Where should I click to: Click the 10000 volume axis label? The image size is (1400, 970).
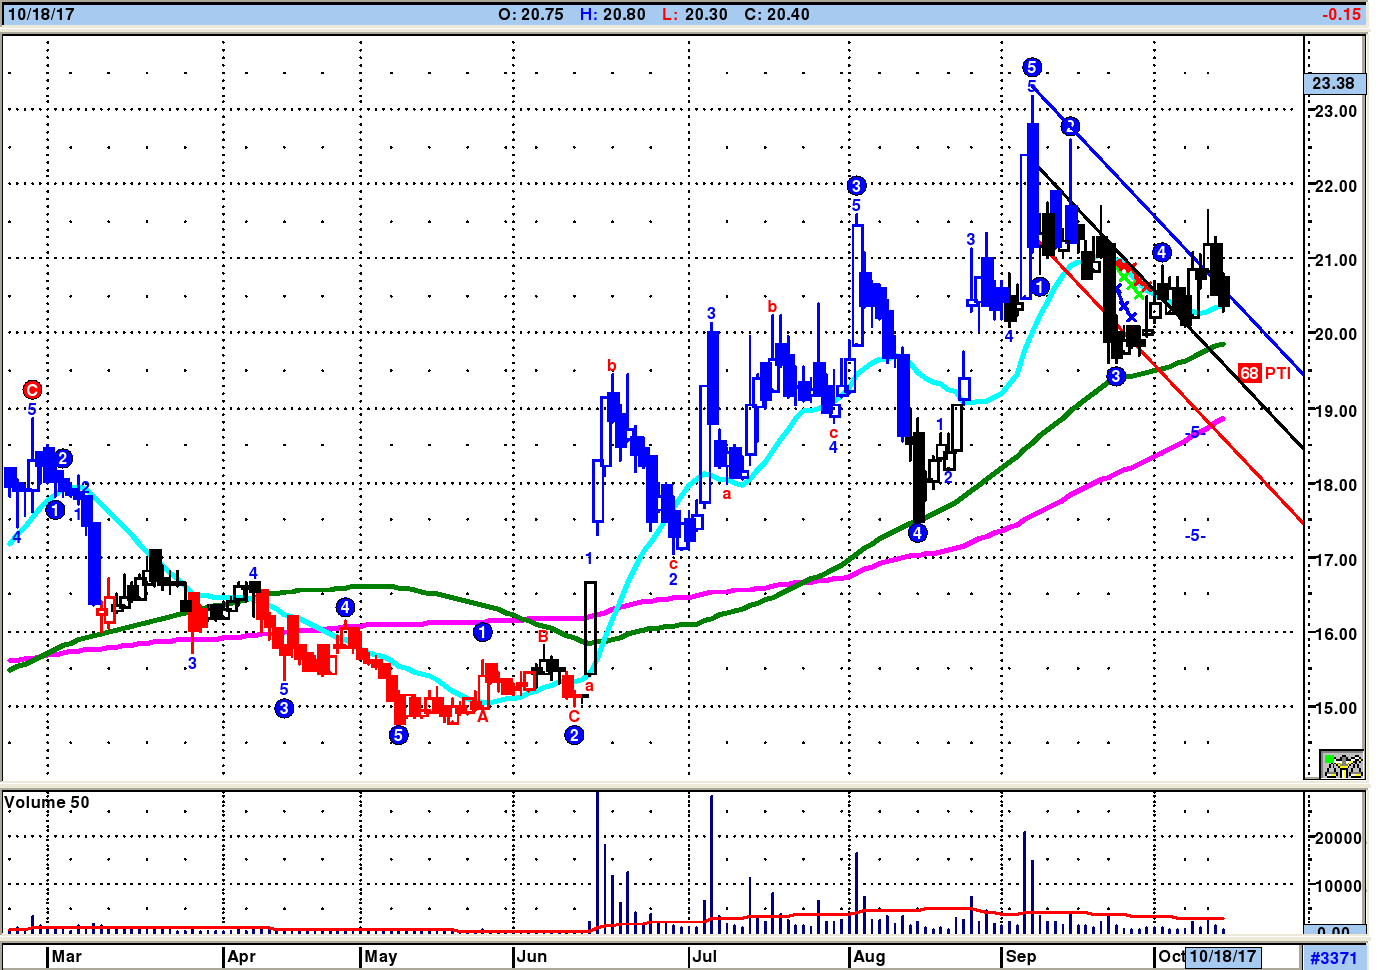pos(1338,886)
